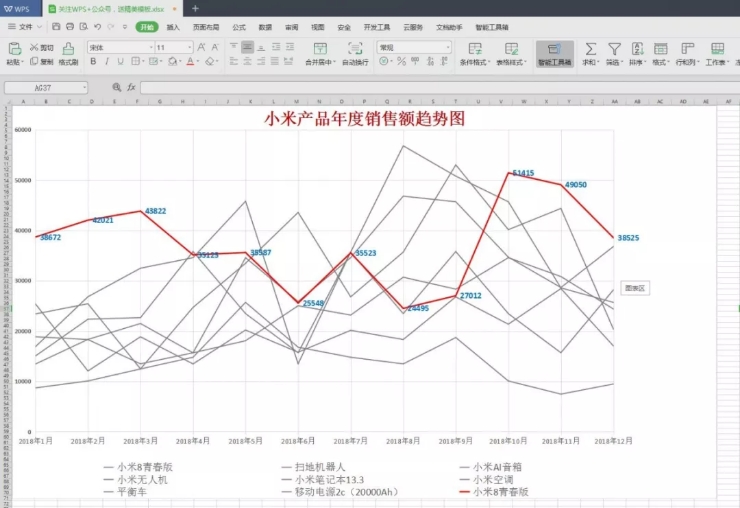Open the 插入 (Insert) ribbon tab
The image size is (740, 508).
[x=173, y=27]
